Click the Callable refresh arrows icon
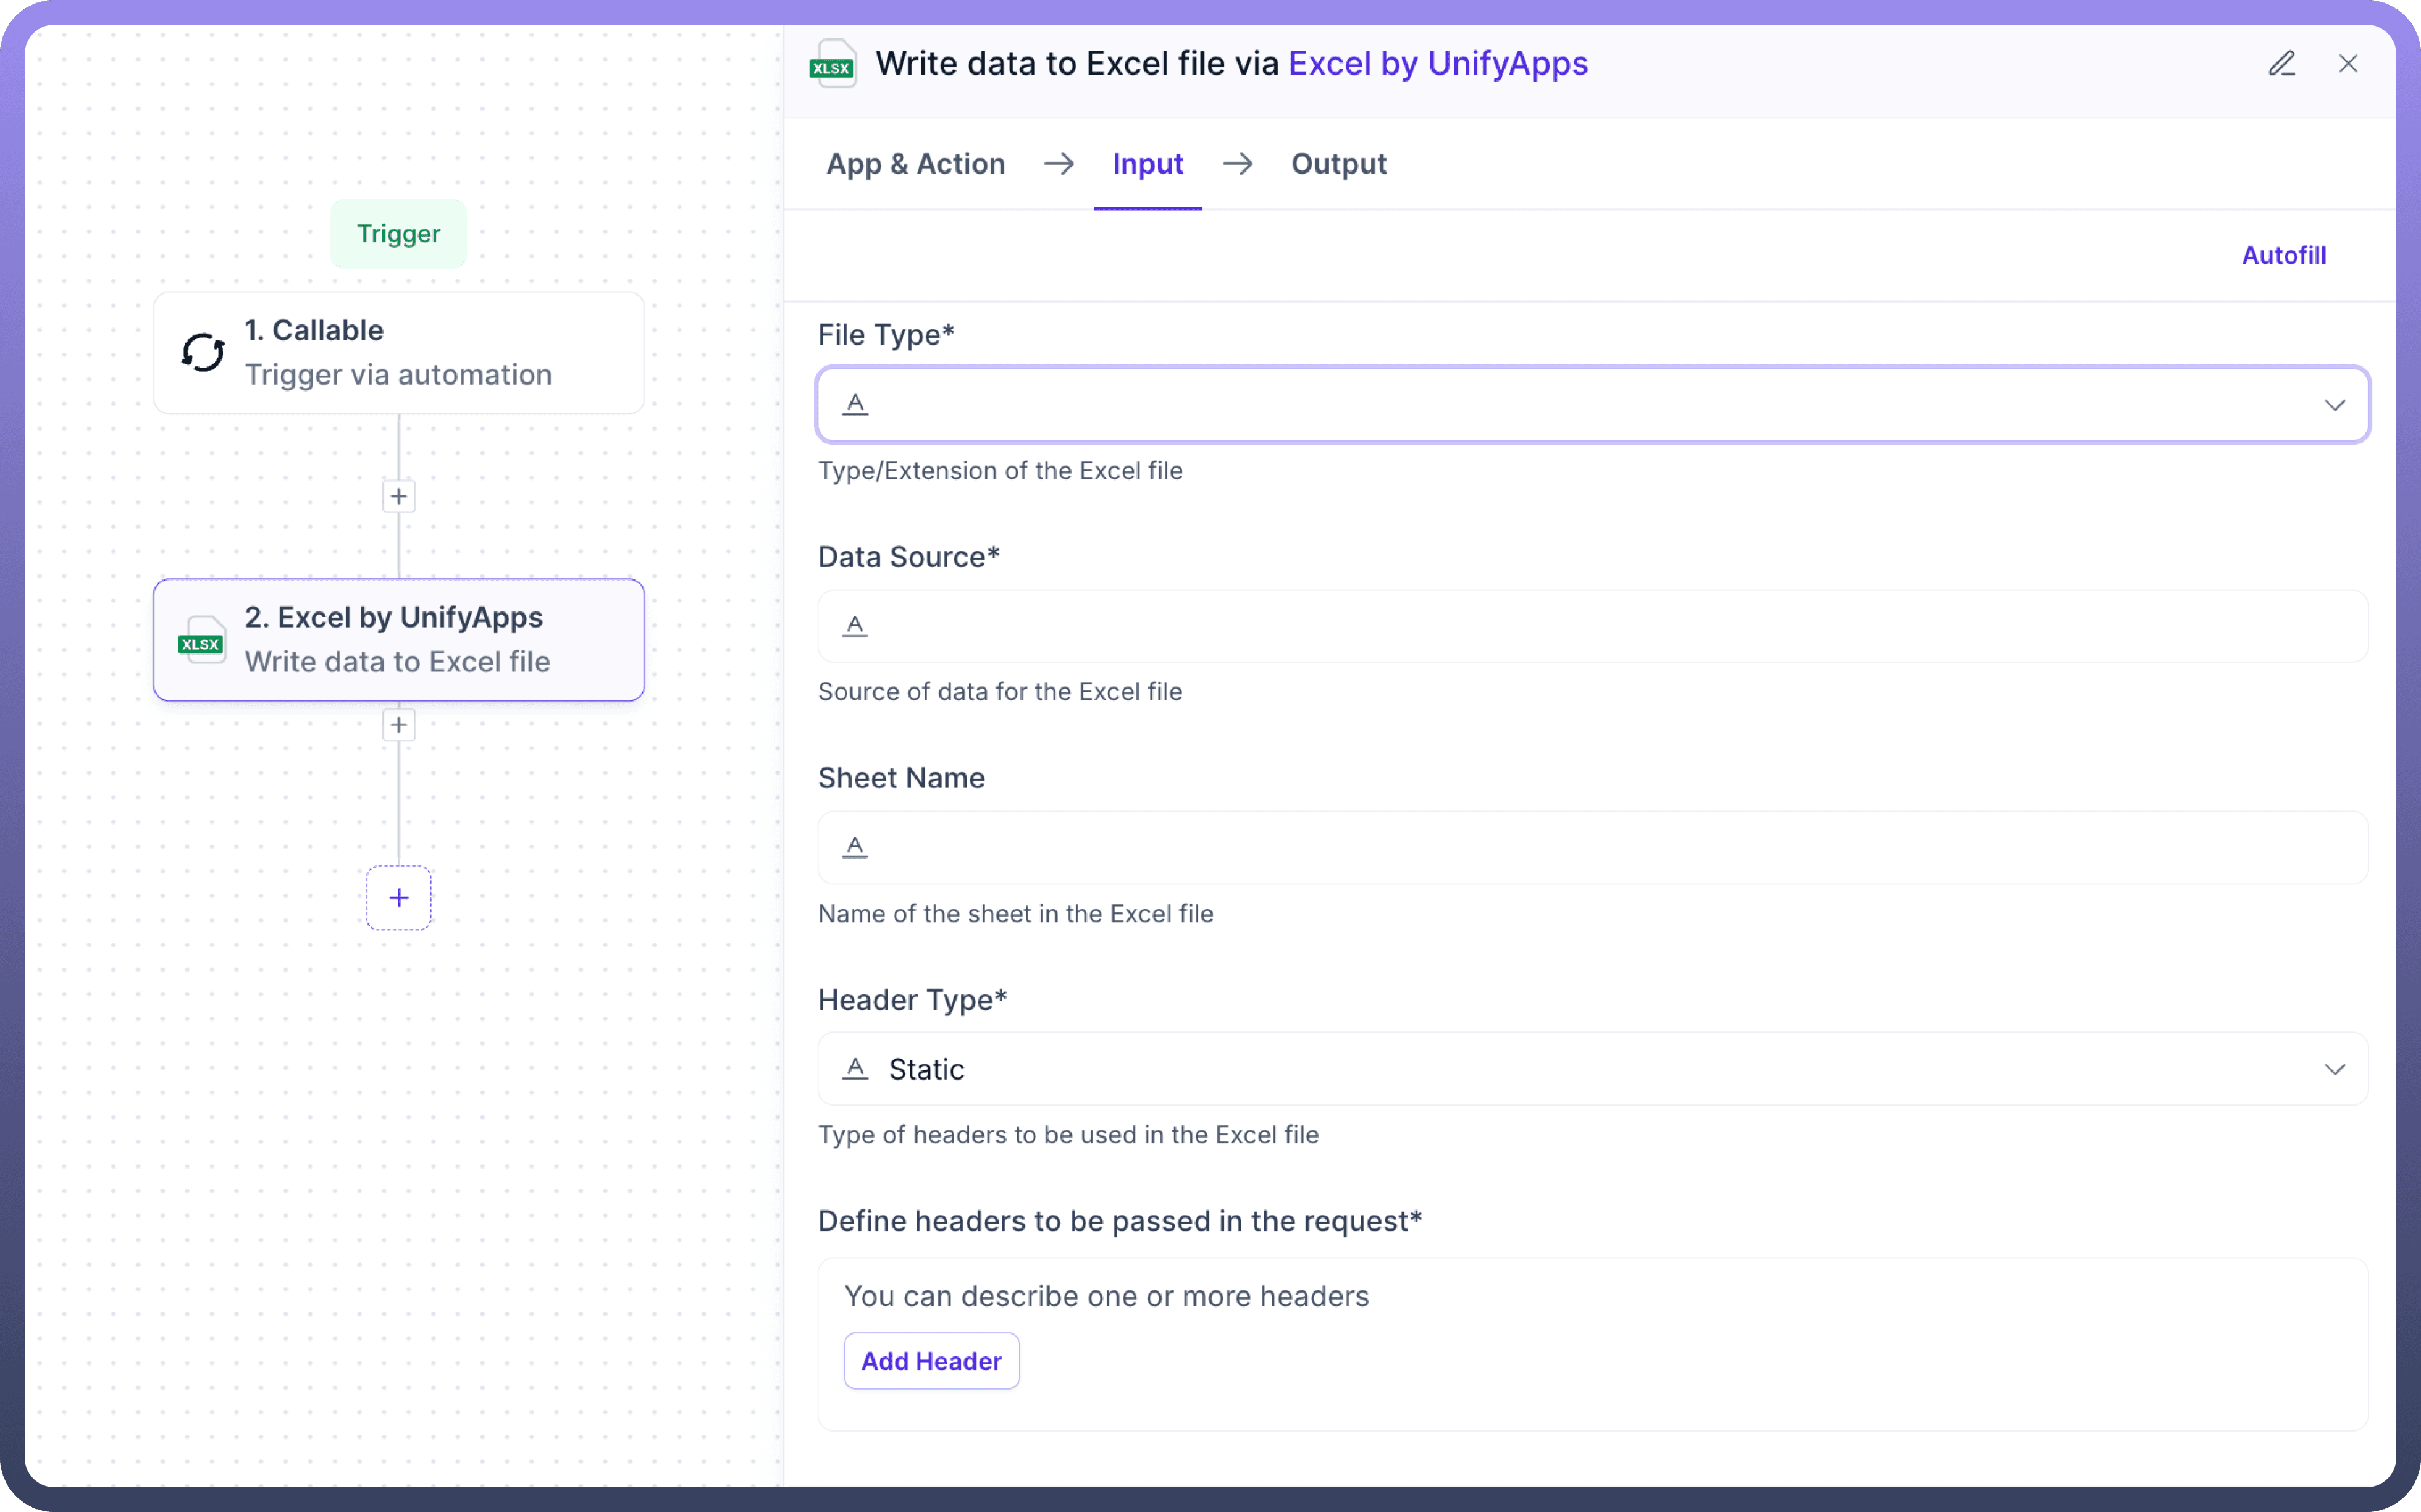Screen dimensions: 2421x1512 coord(203,352)
